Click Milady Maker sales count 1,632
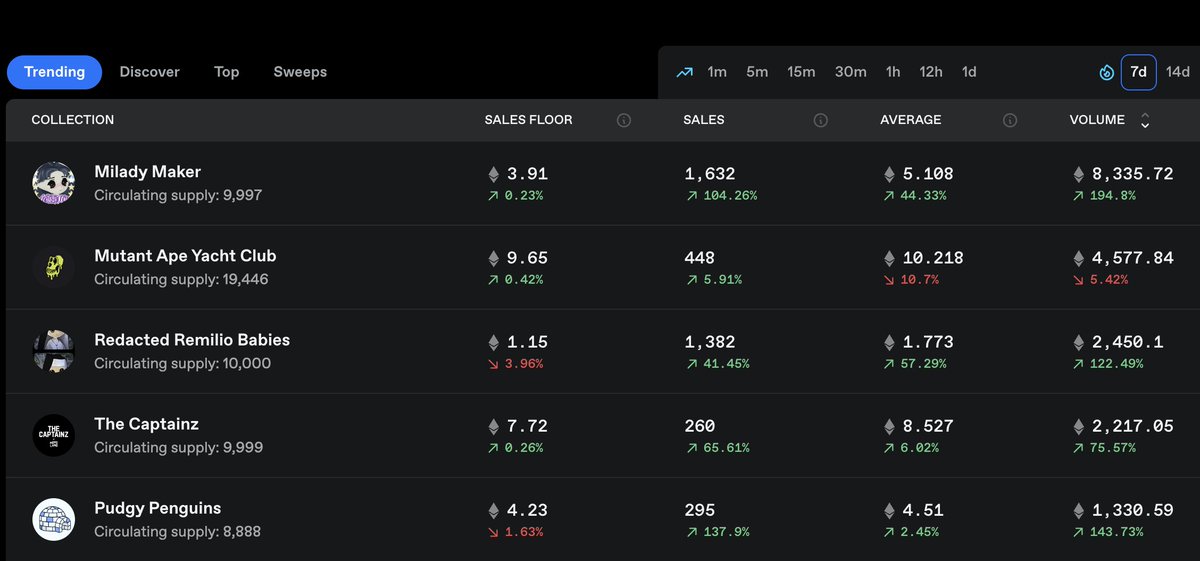This screenshot has height=561, width=1200. (x=710, y=174)
